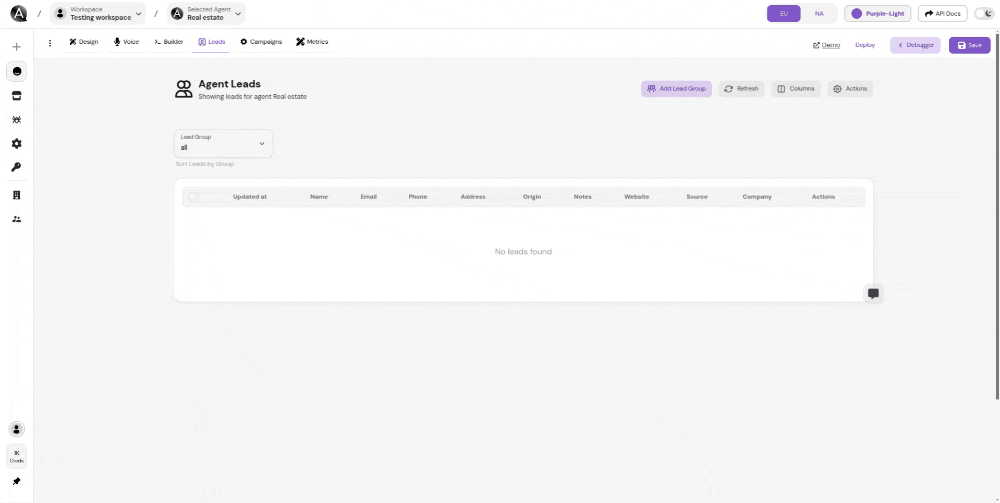Expand the Lead Group dropdown

point(223,143)
